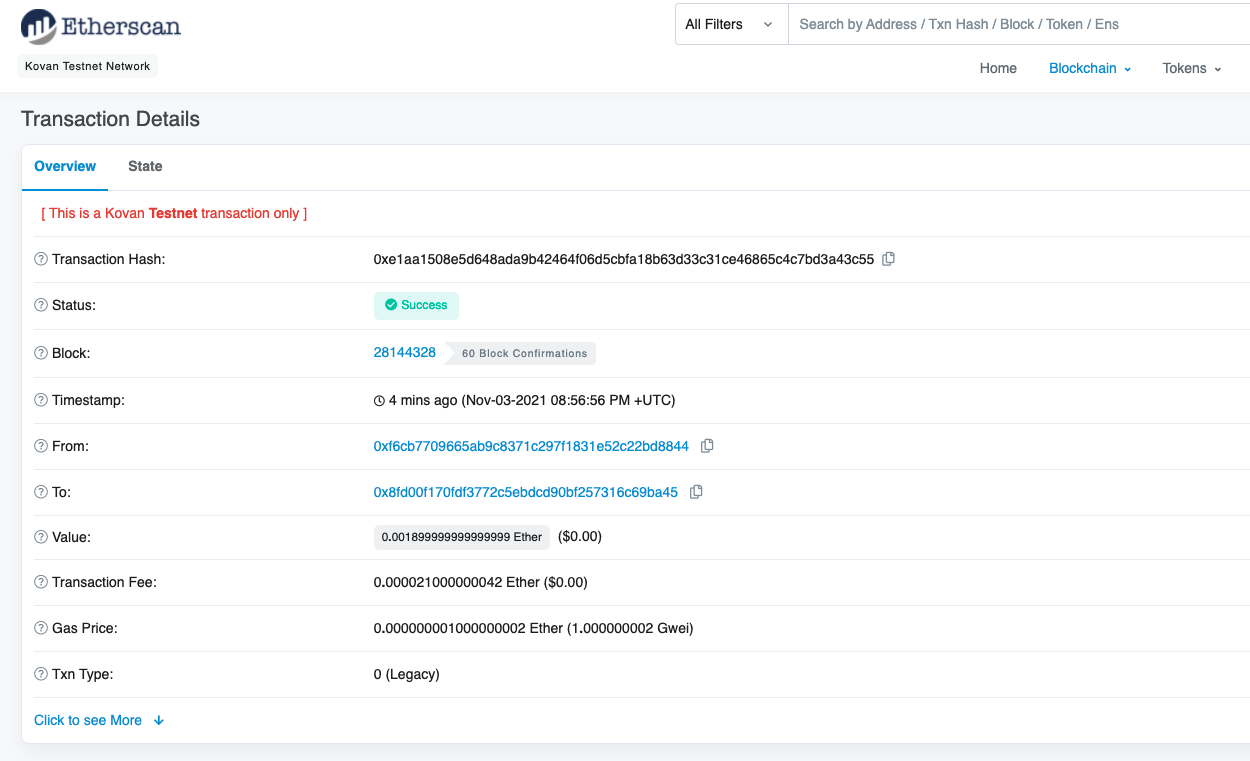Click the Transaction Details heading

(110, 119)
